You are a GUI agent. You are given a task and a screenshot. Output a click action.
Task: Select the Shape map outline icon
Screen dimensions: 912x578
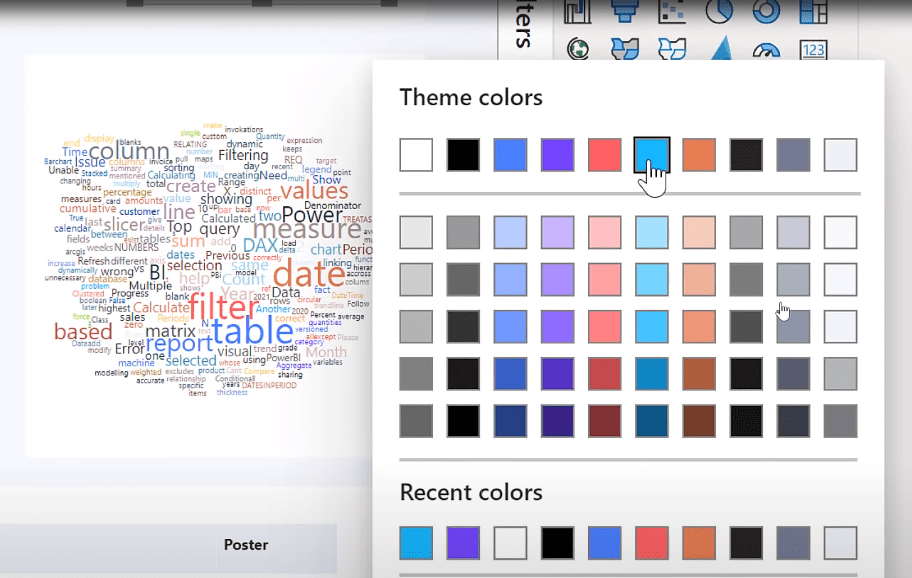coord(672,49)
